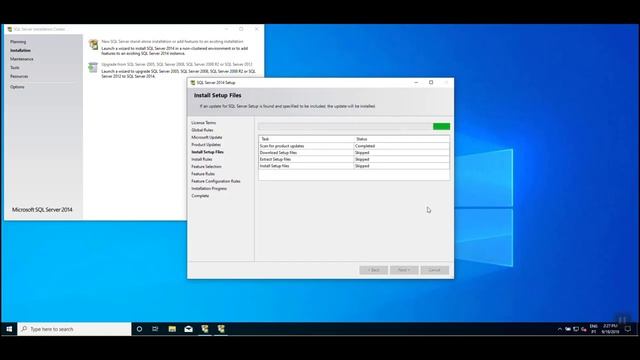Select Complete step in Setup sidebar

200,196
